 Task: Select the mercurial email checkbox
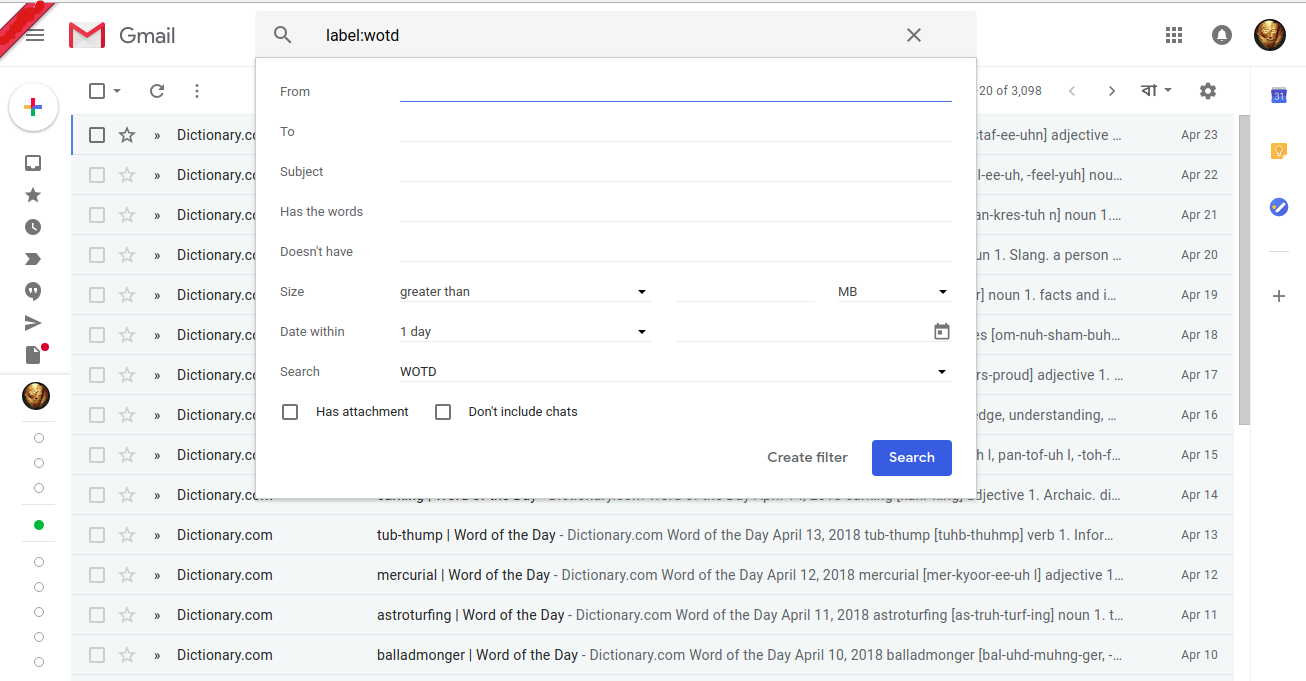click(x=97, y=575)
